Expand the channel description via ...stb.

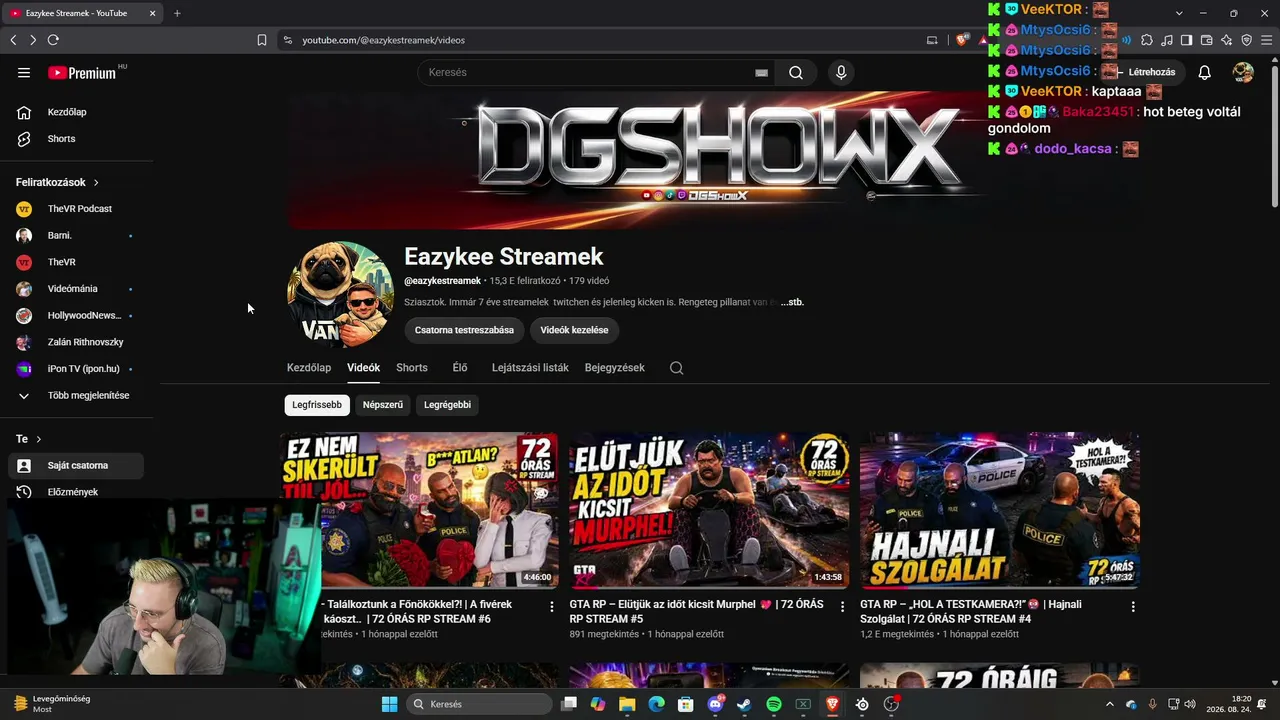tap(792, 302)
